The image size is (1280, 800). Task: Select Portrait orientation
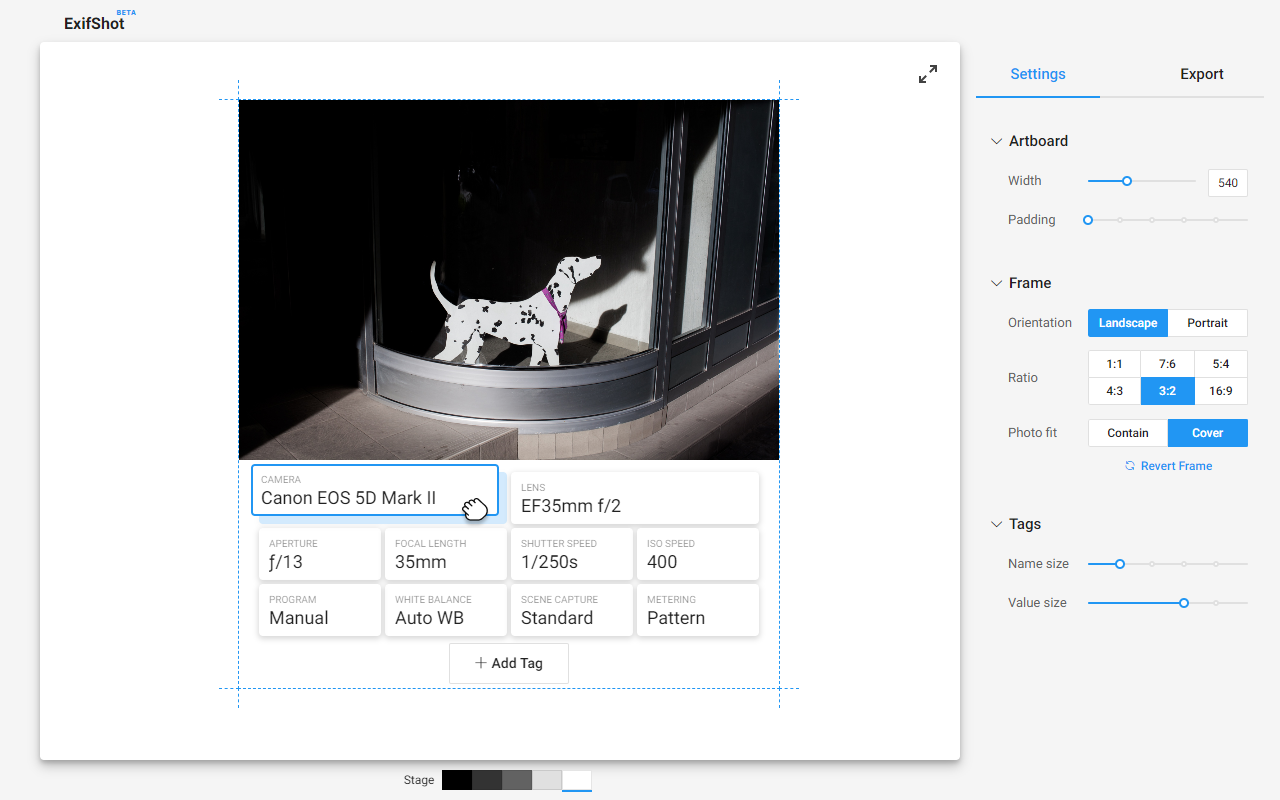[1208, 323]
